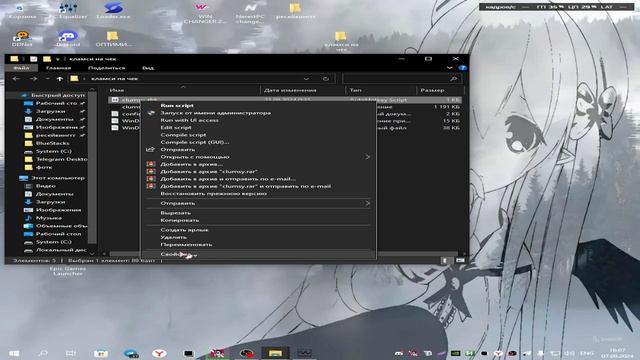Open Файл ribbon tab

click(x=21, y=68)
